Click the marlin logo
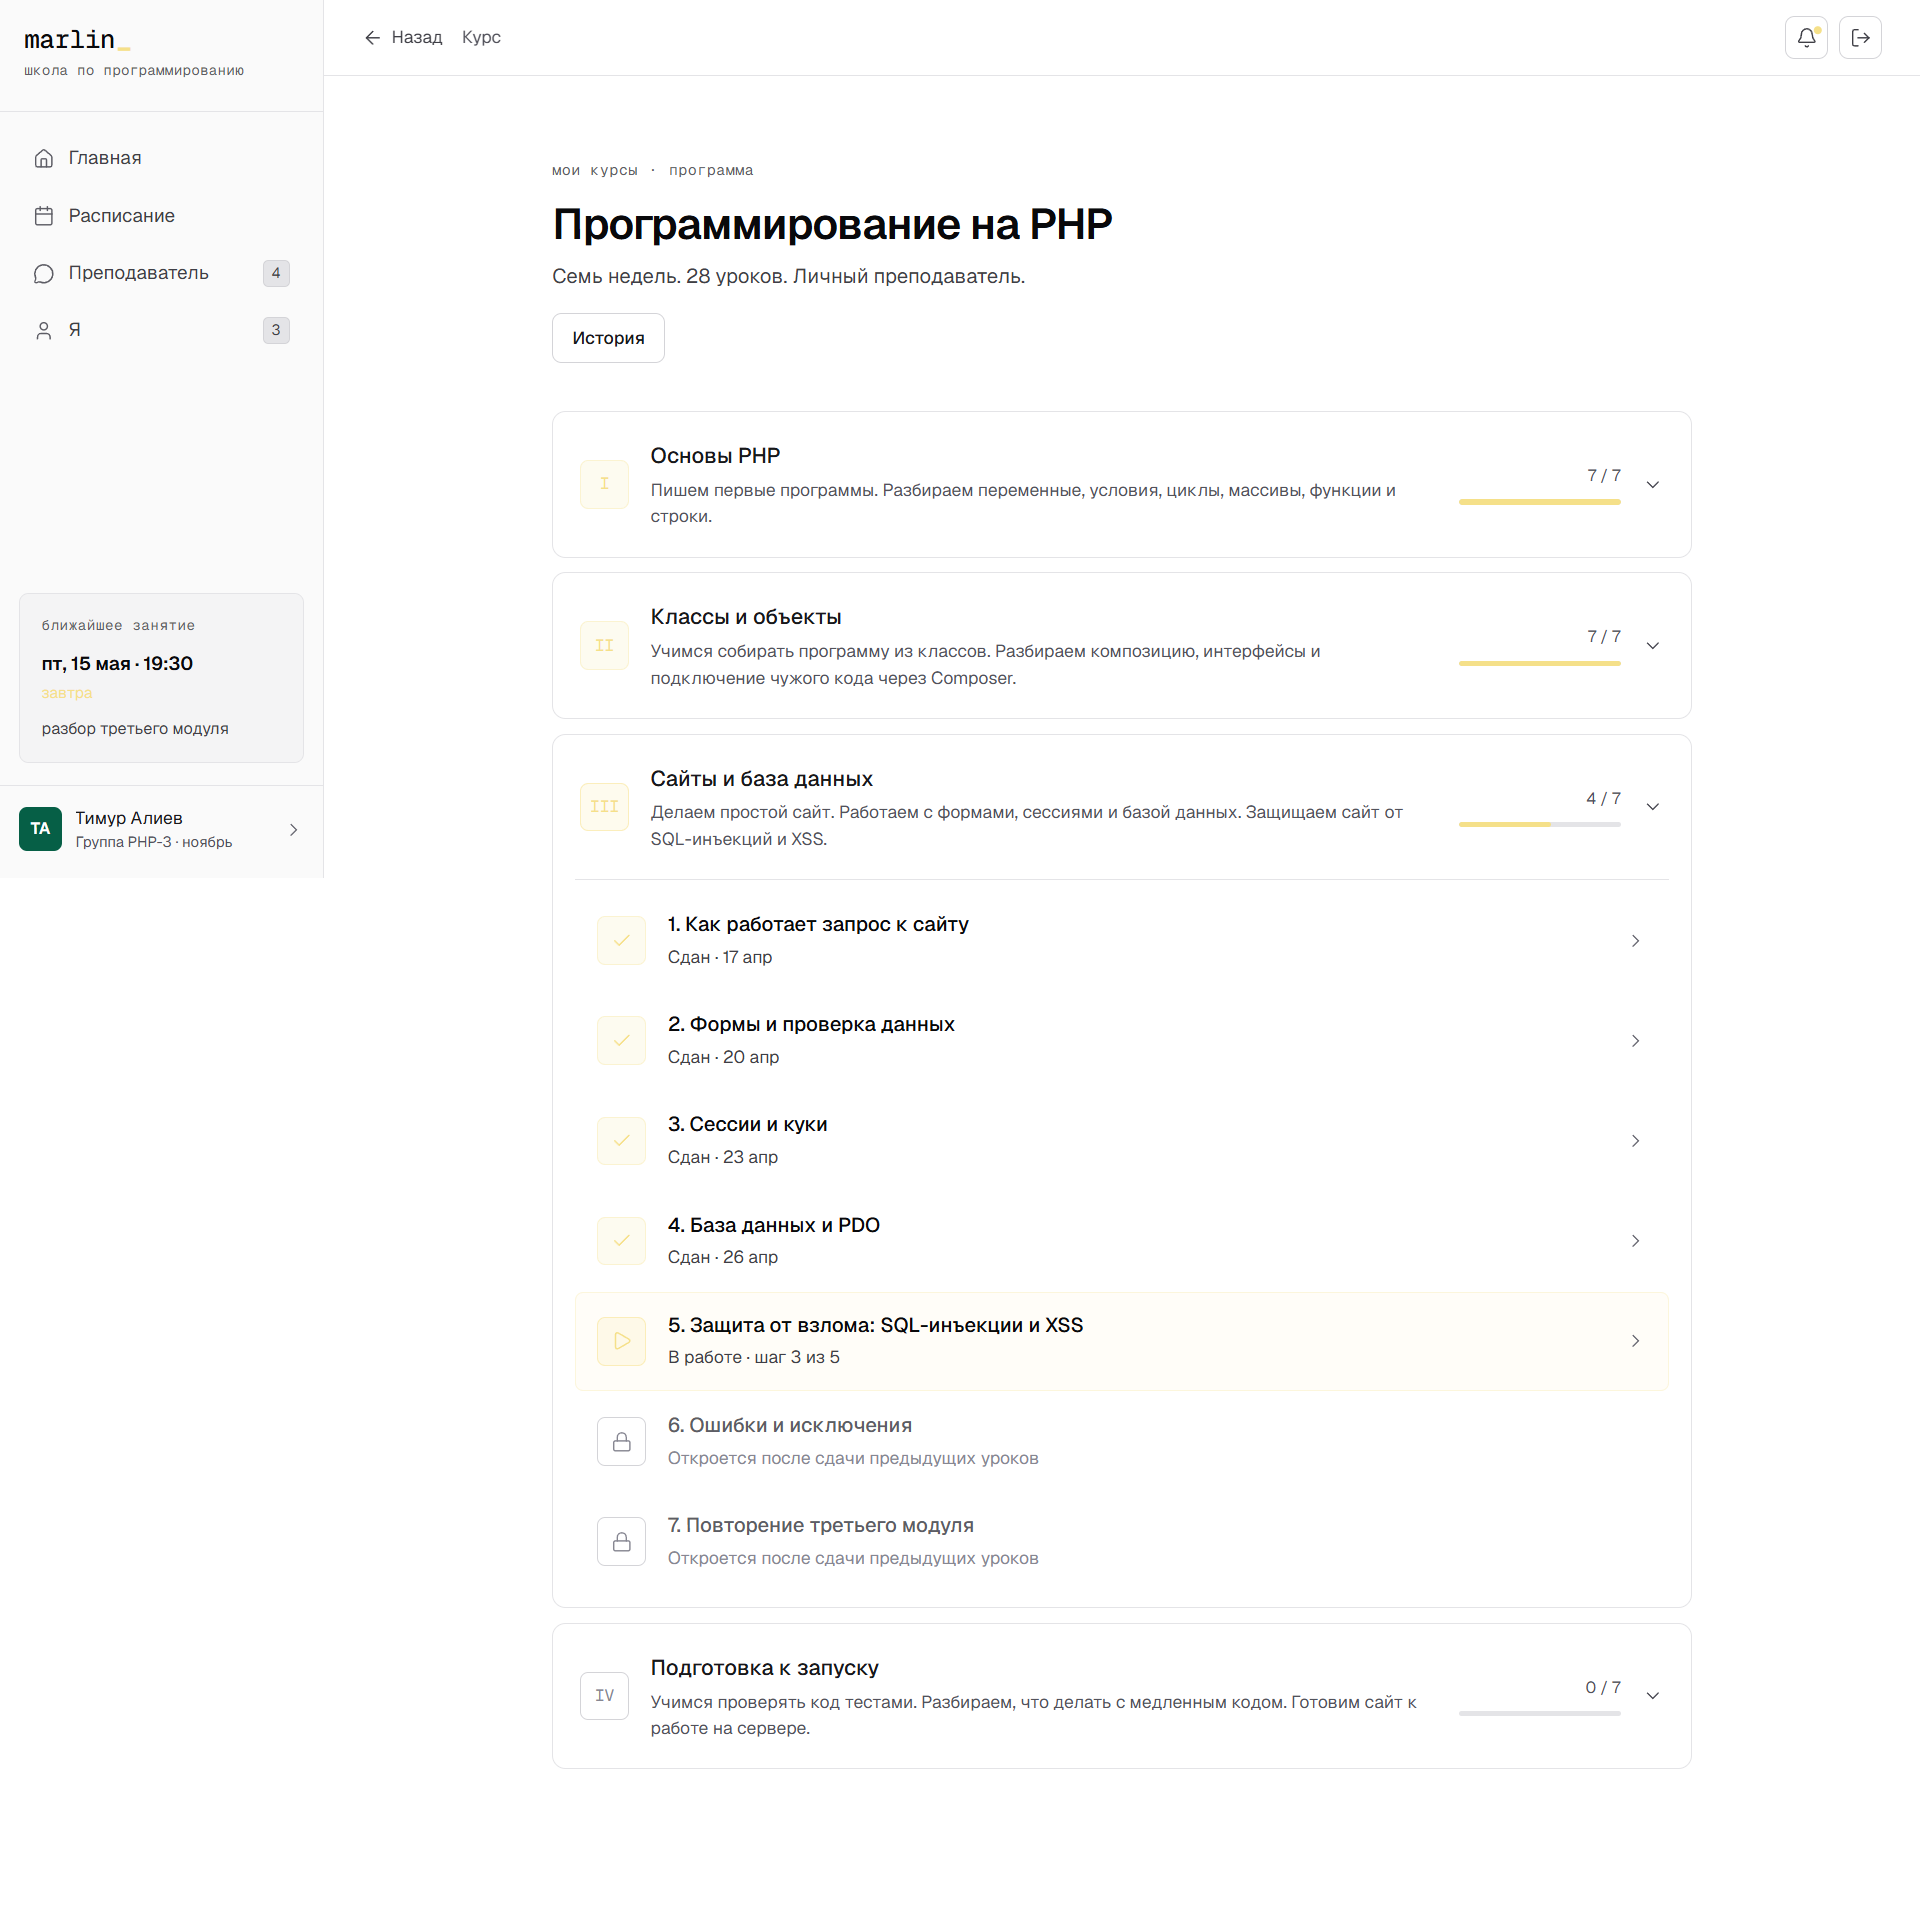Viewport: 1920px width, 1913px height. point(77,40)
